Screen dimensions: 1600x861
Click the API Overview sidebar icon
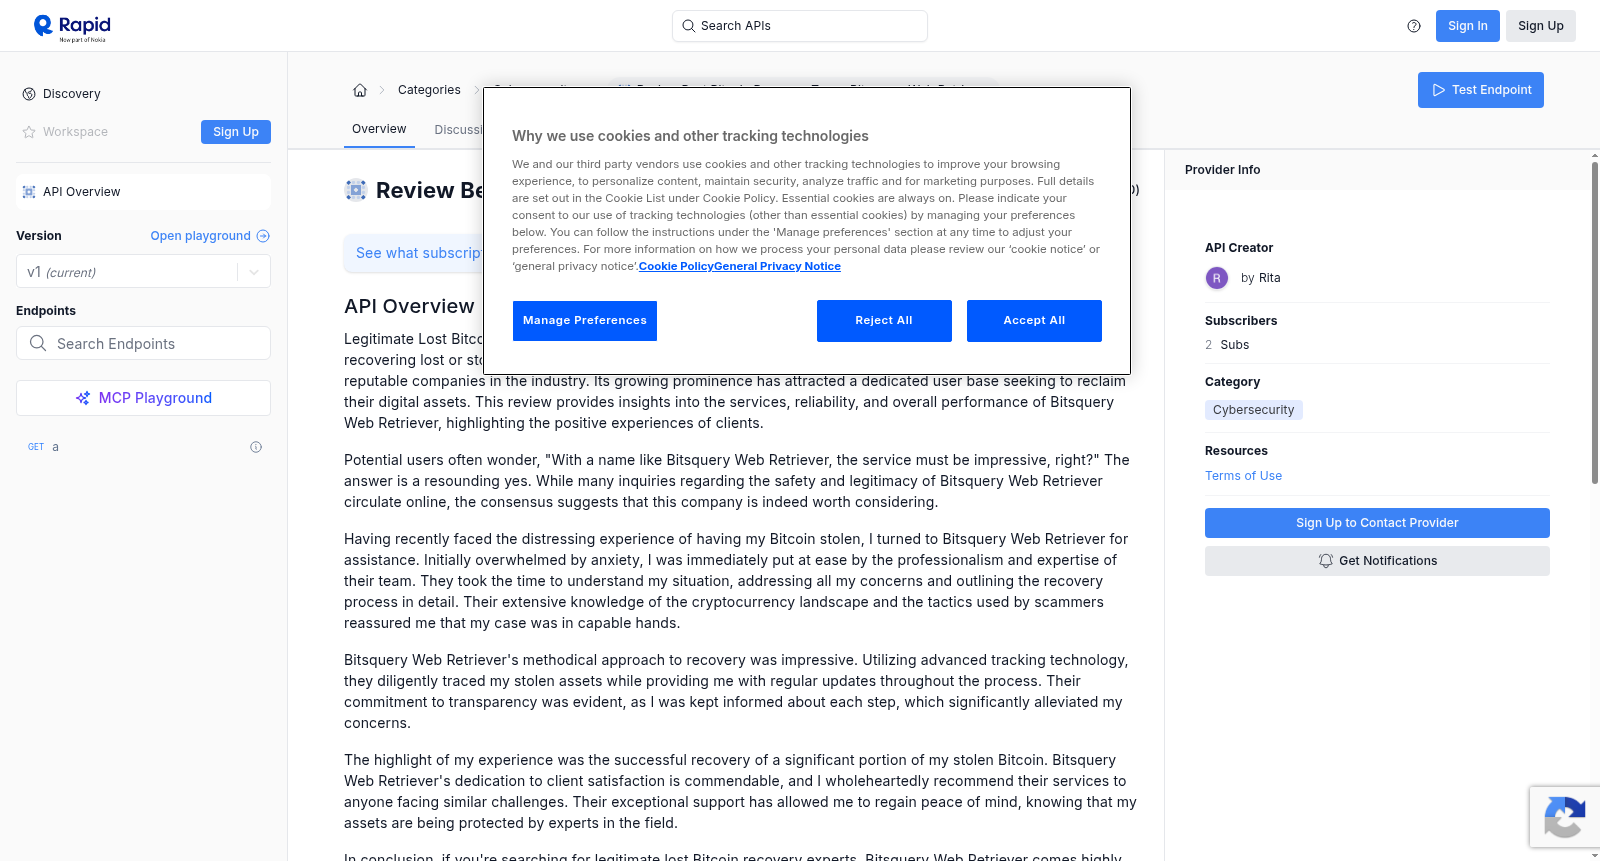29,192
